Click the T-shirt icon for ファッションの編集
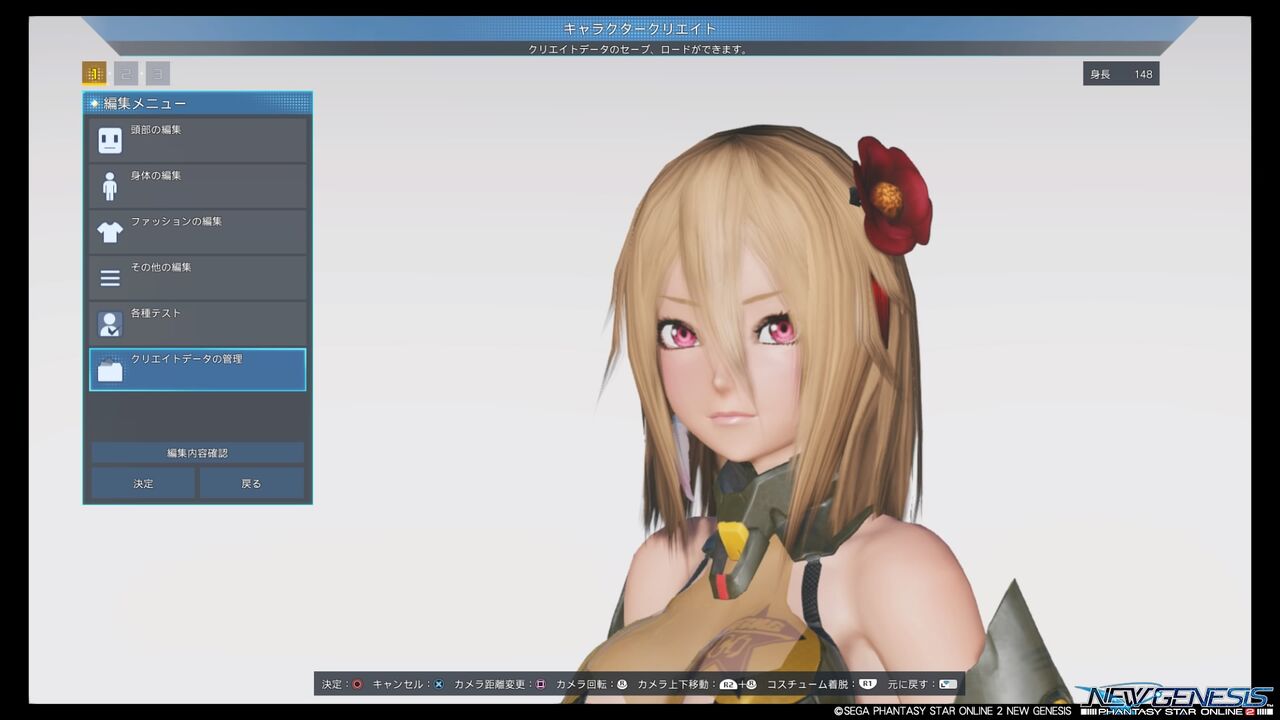The height and width of the screenshot is (720, 1280). (110, 232)
